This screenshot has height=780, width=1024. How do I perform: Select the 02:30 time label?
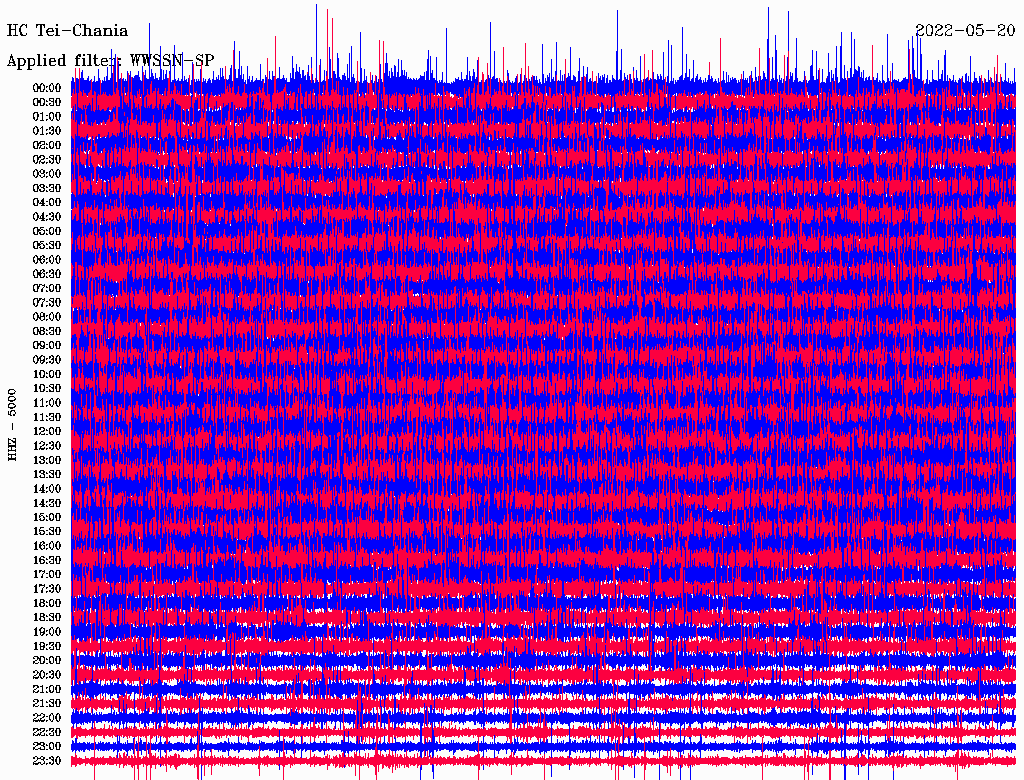[47, 160]
